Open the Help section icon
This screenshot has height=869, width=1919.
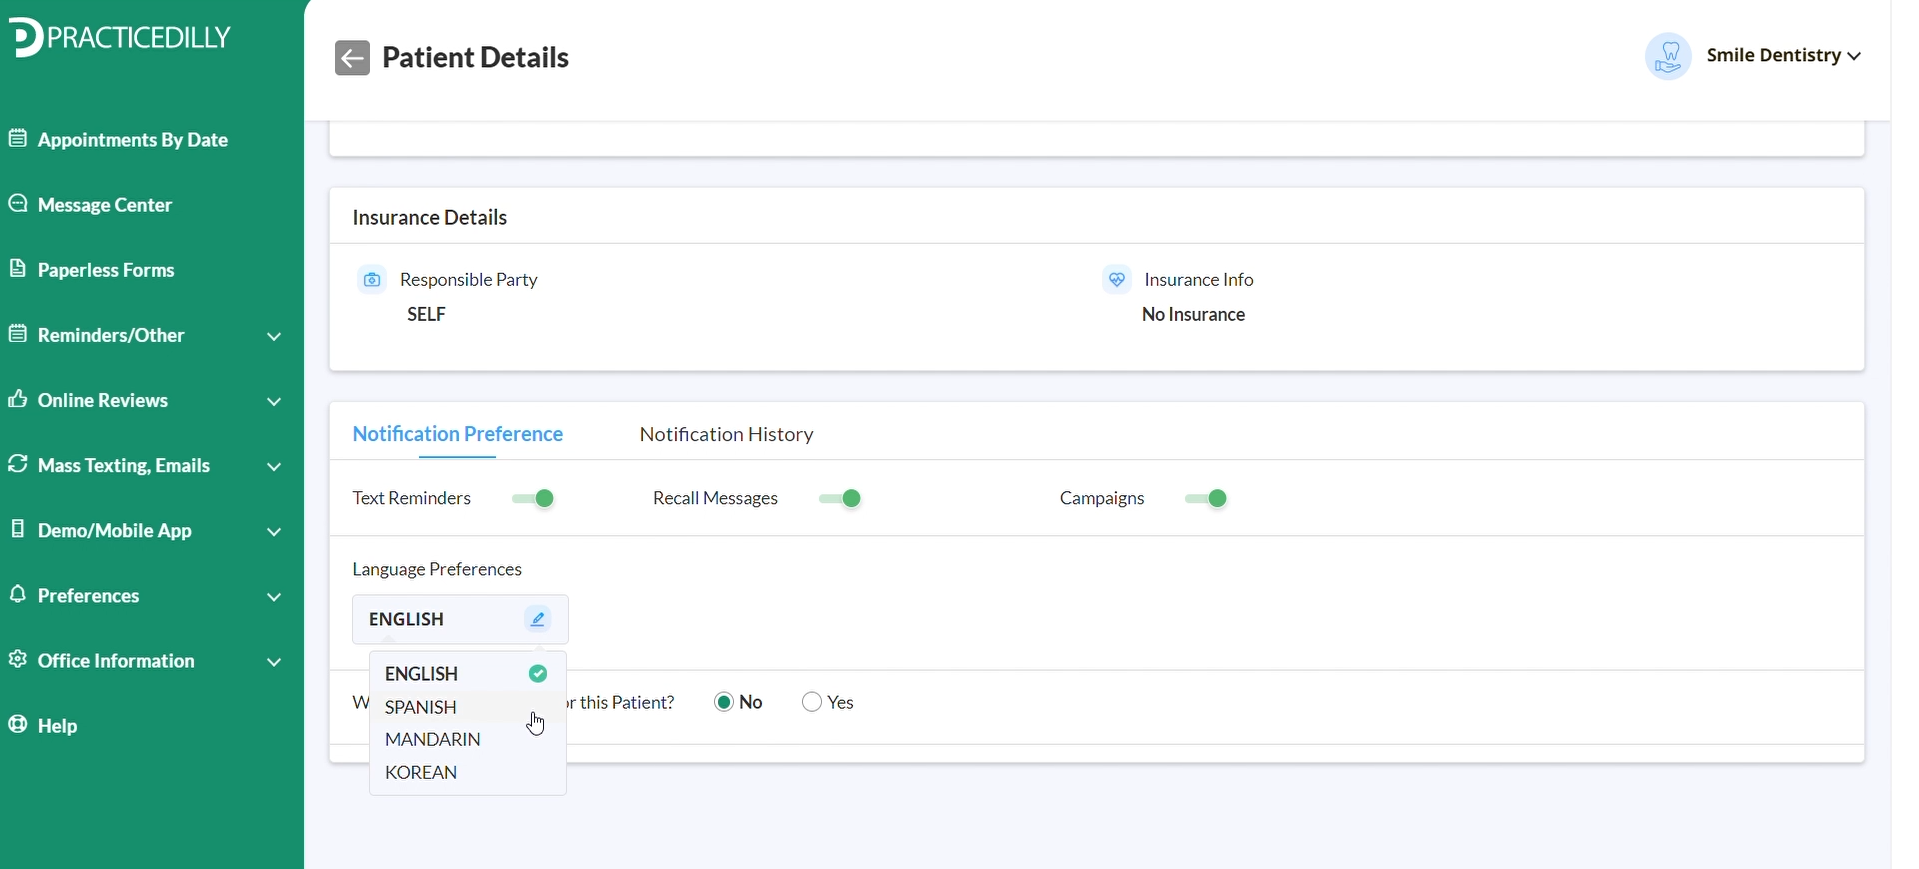[18, 725]
